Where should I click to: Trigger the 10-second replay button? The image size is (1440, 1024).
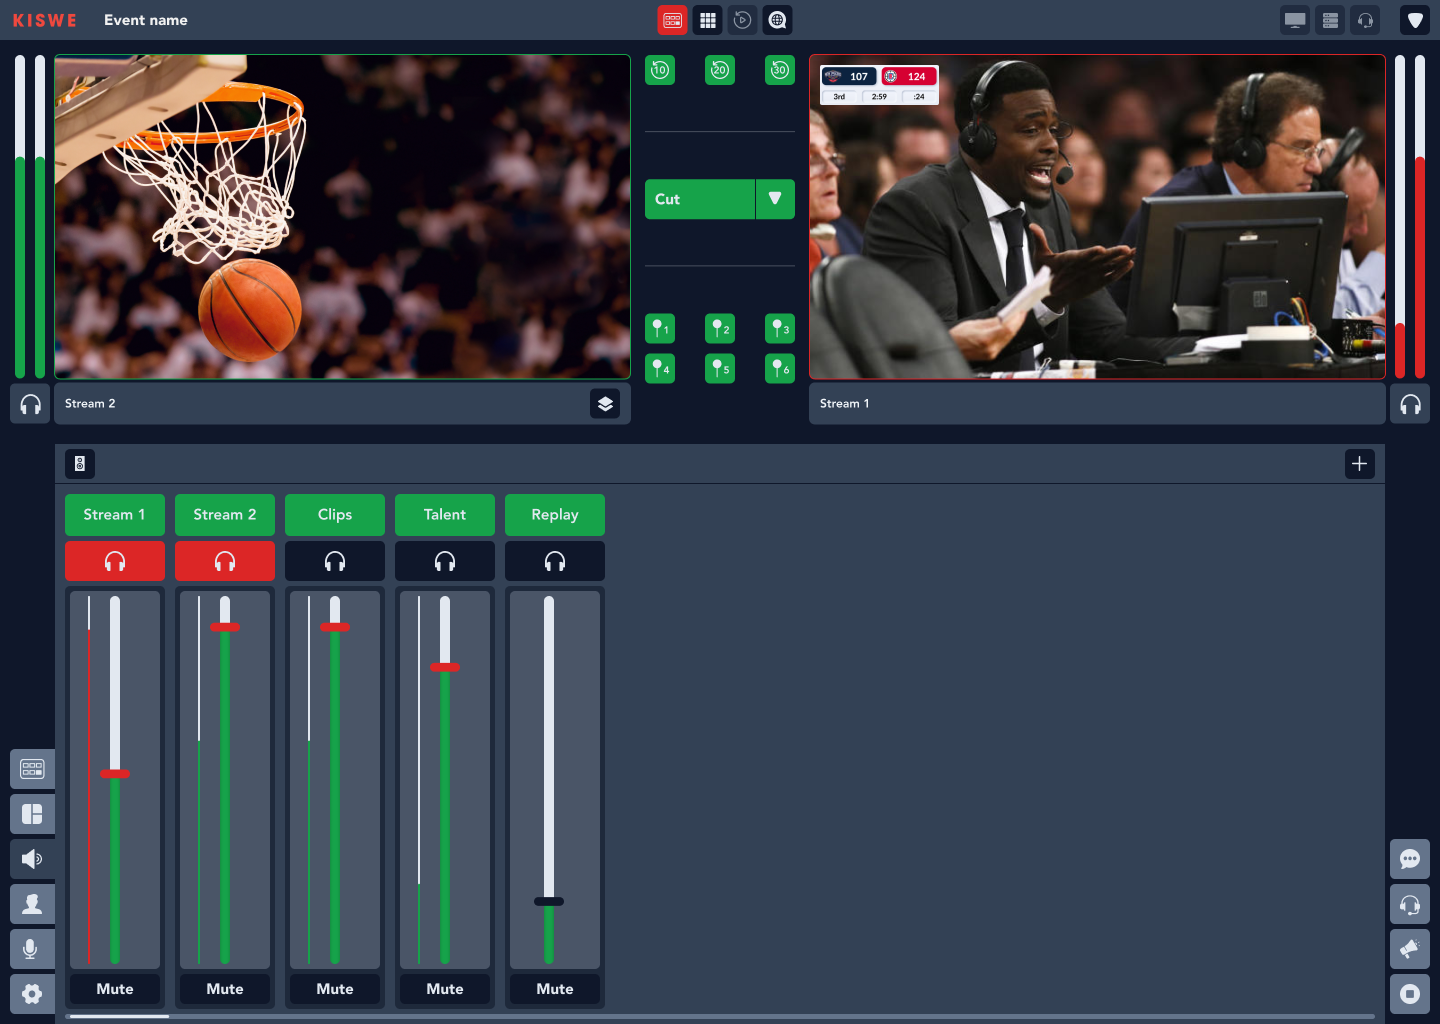[660, 70]
